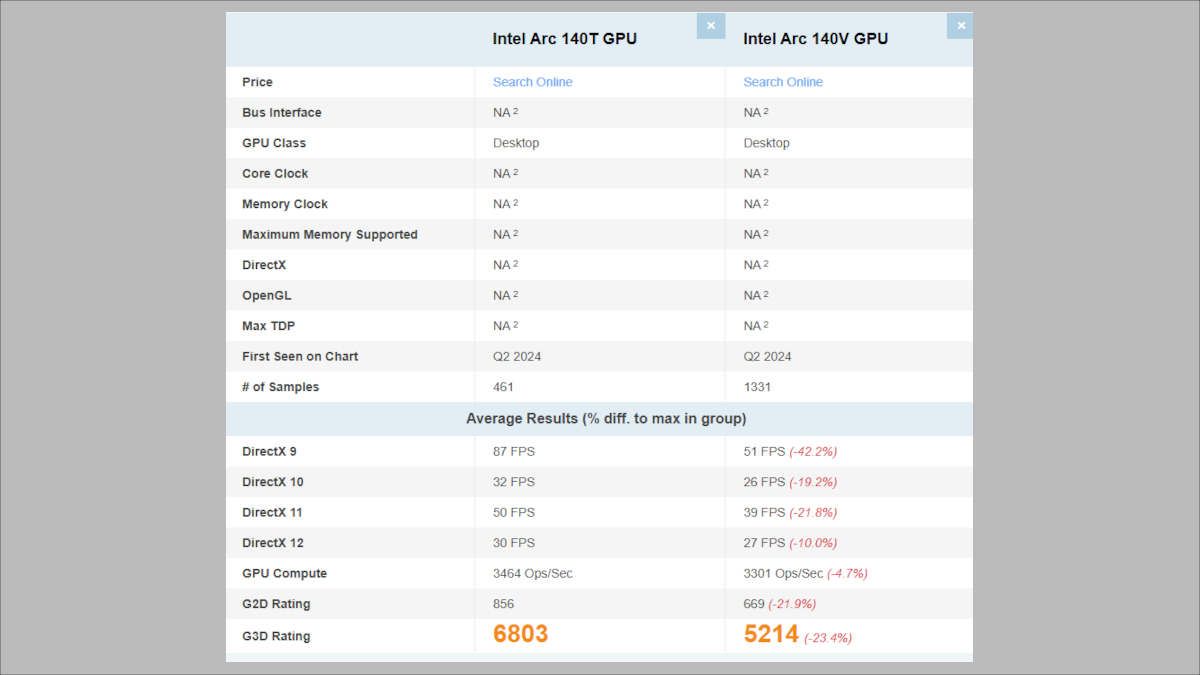Click the footnote 2 in the Core Clock row
The image size is (1200, 675).
515,171
